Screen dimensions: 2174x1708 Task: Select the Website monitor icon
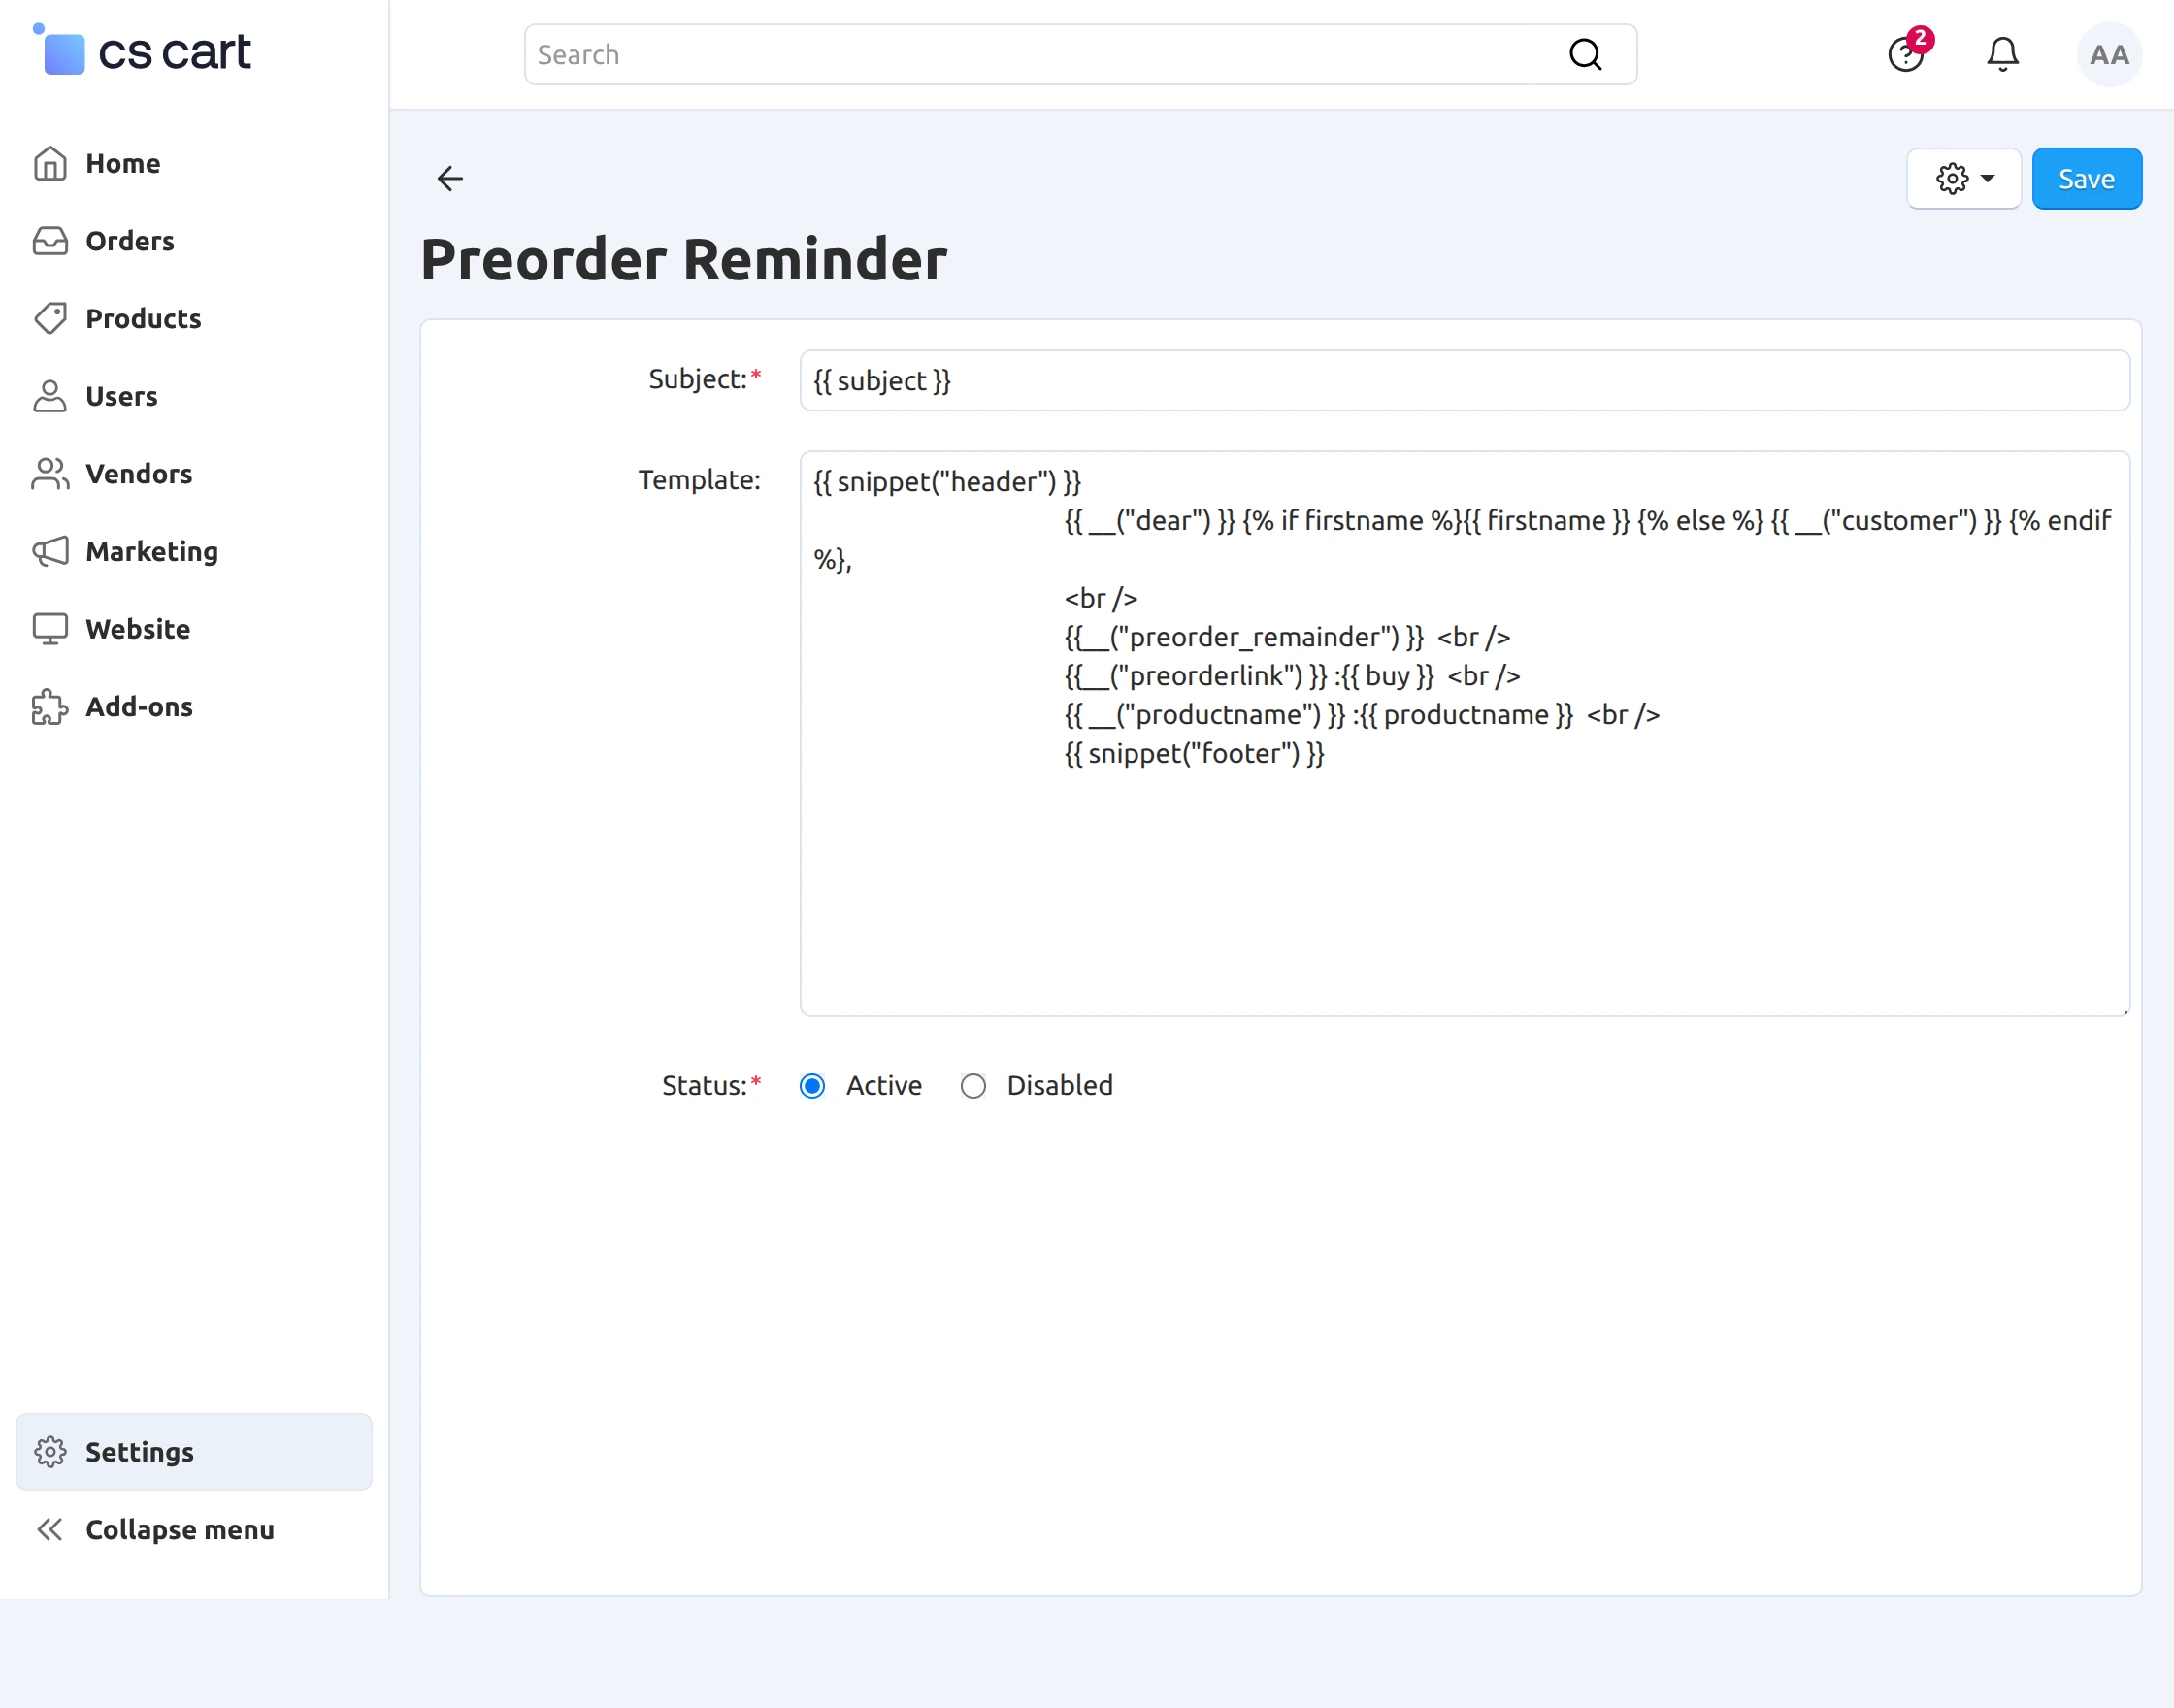click(51, 628)
